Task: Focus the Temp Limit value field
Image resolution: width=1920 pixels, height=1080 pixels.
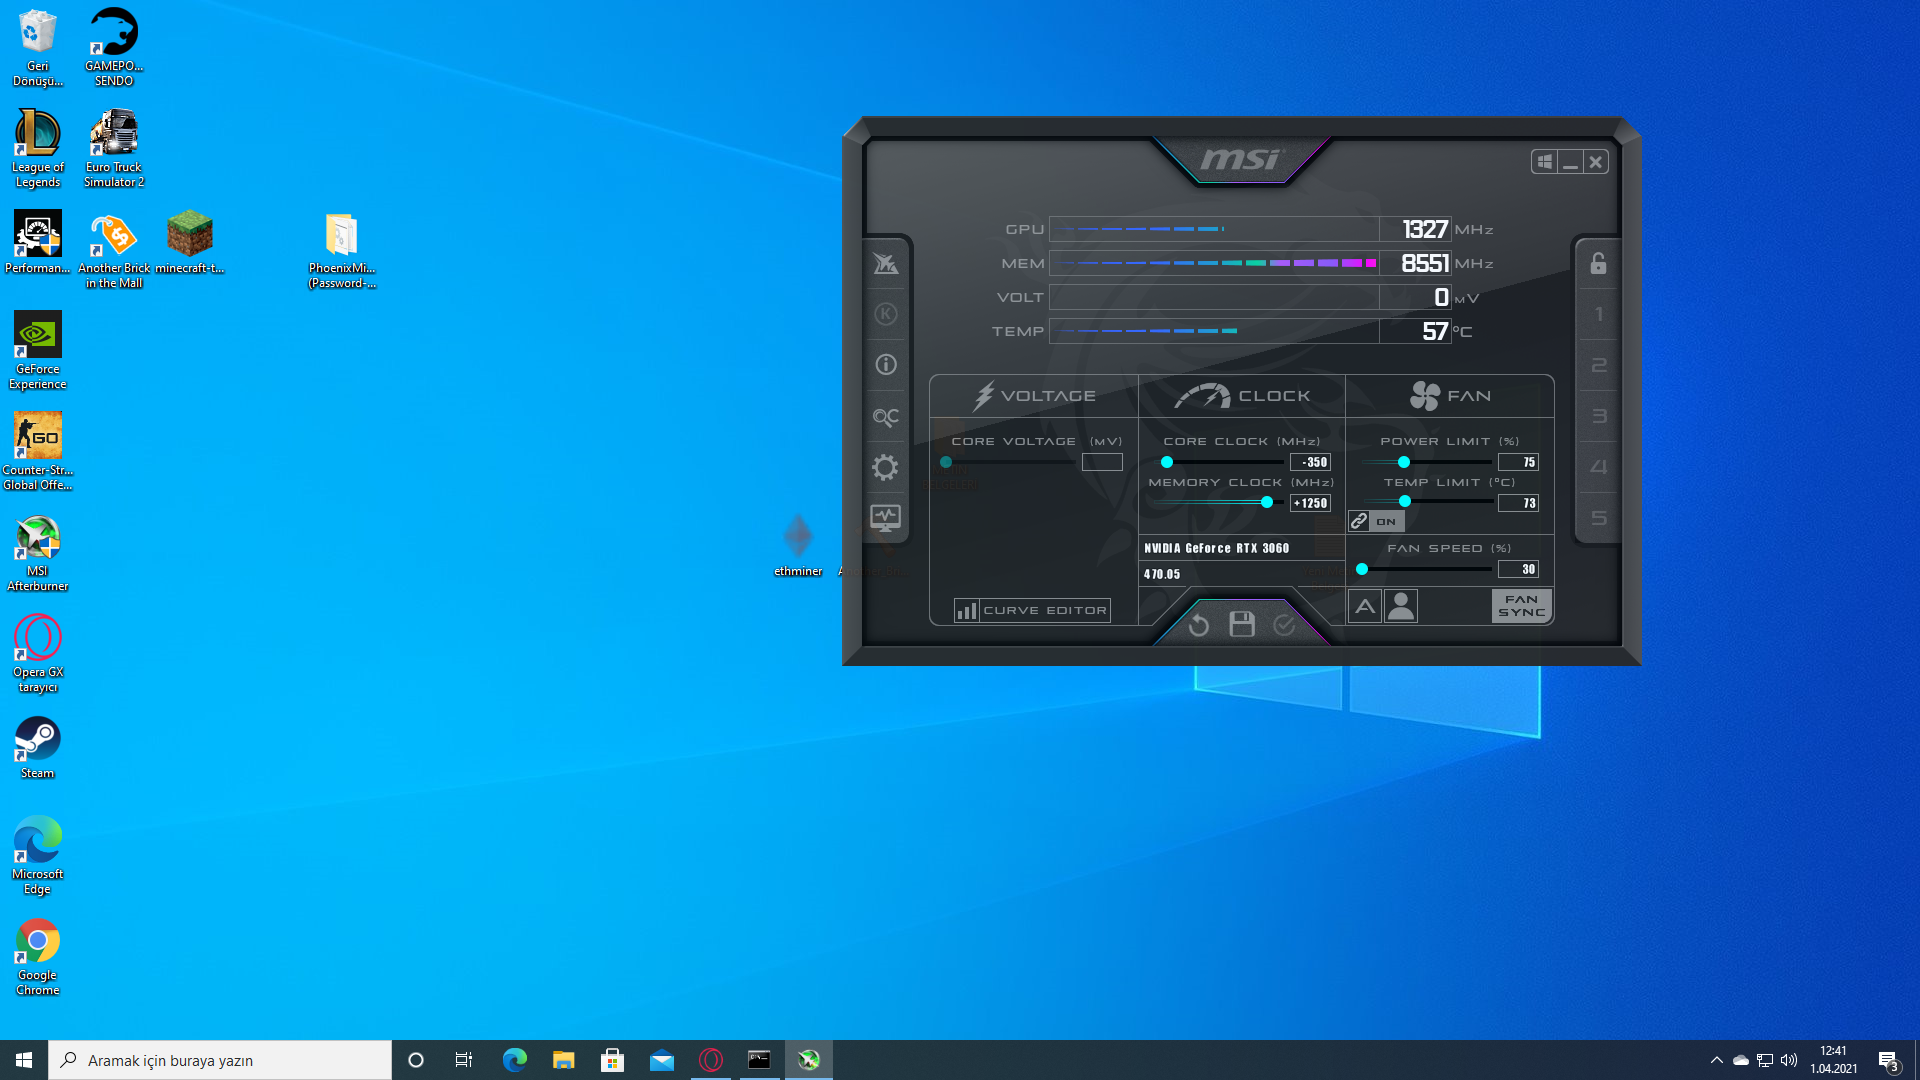Action: 1518,503
